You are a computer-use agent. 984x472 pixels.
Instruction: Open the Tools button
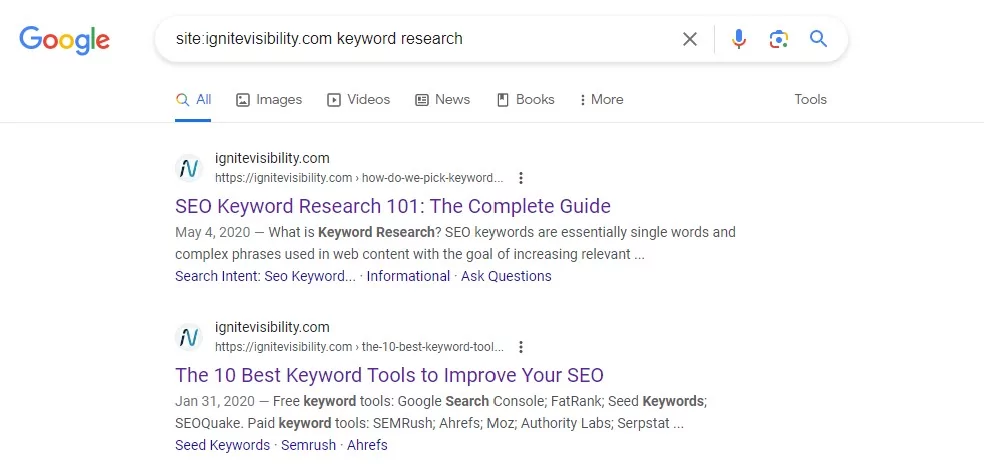[x=810, y=99]
